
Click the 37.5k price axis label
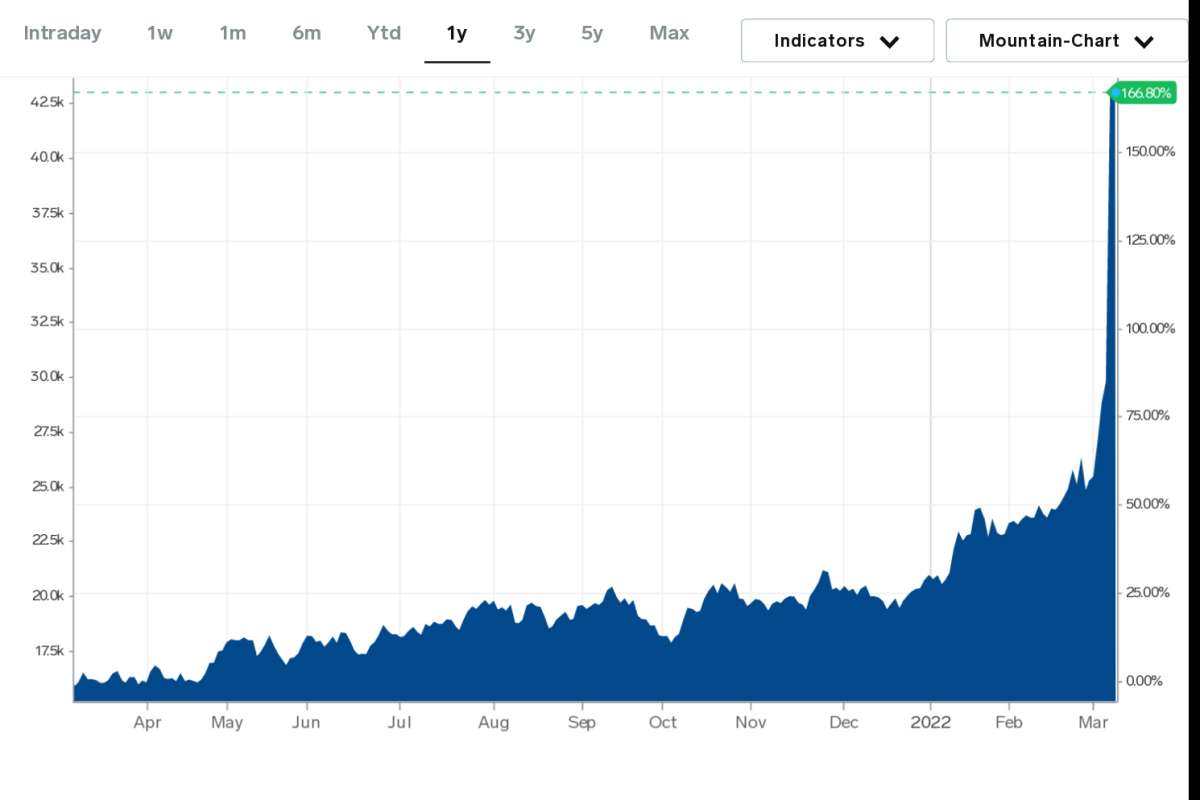point(47,213)
